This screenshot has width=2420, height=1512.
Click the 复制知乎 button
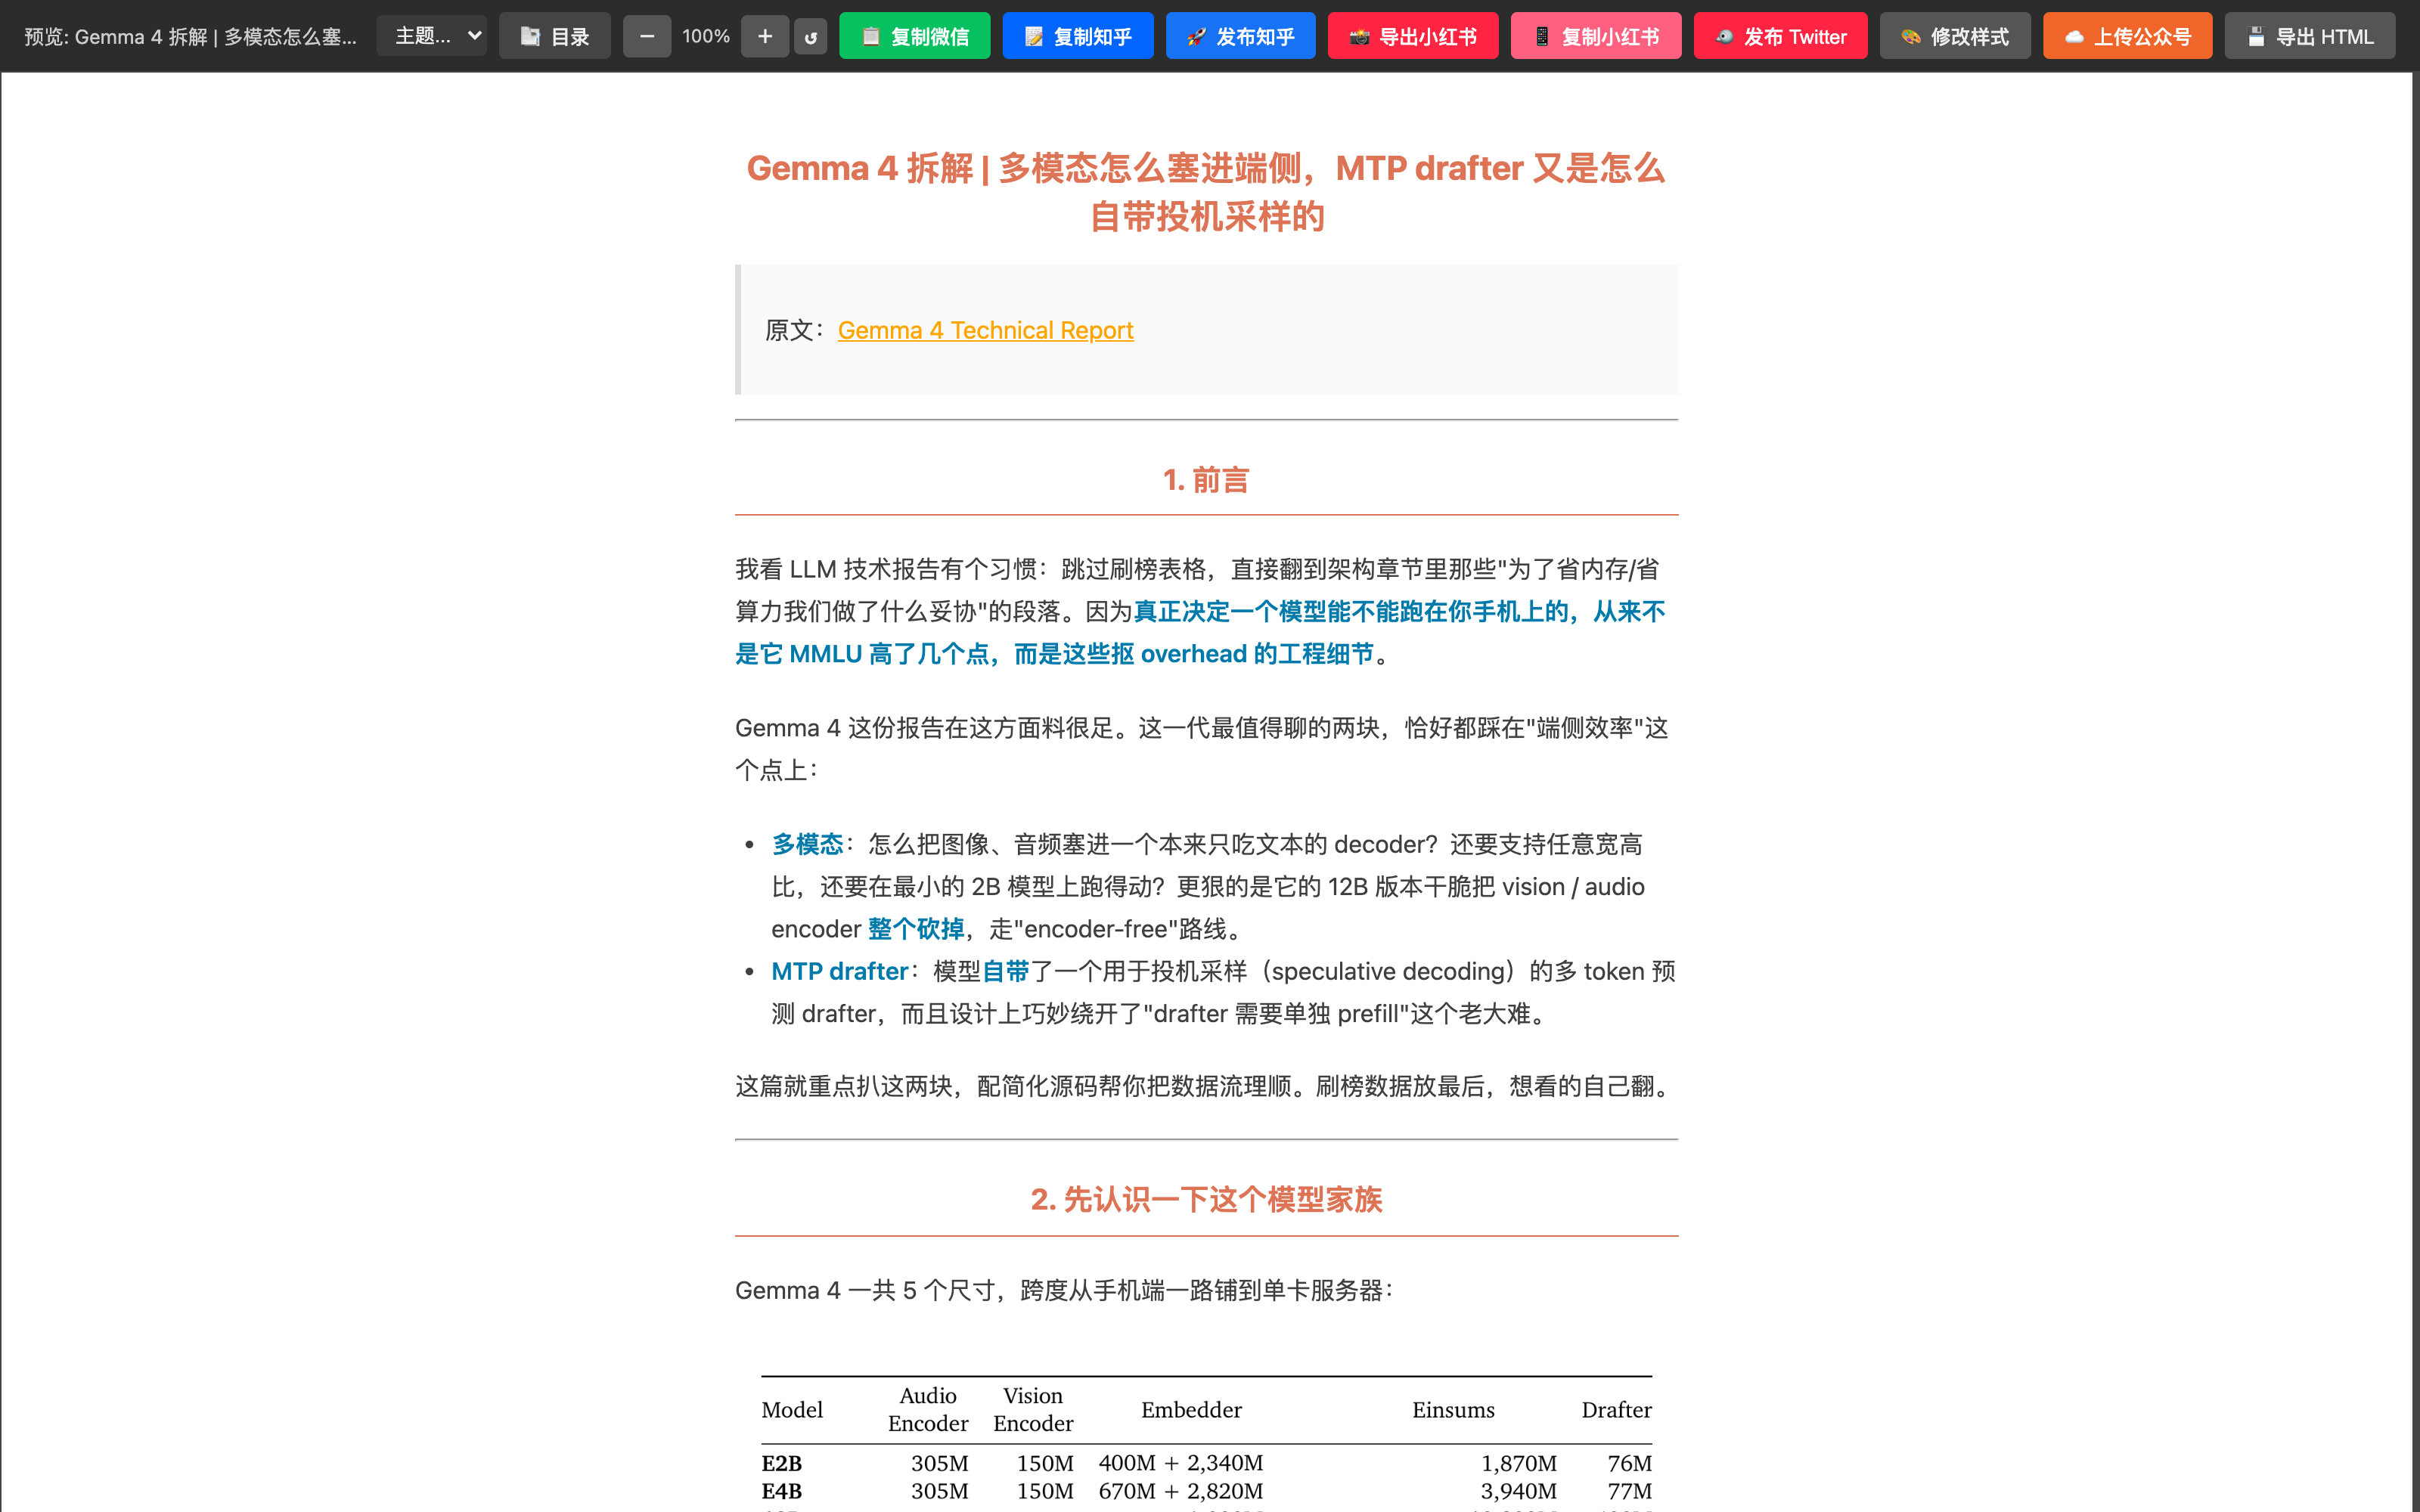[1078, 36]
